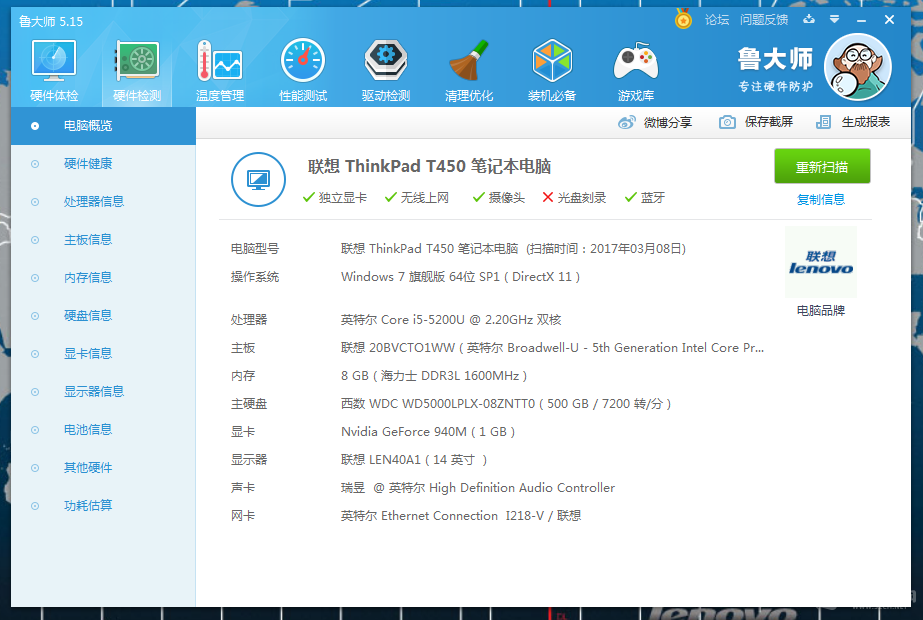Image resolution: width=923 pixels, height=620 pixels.
Task: Click the Nvidia GeForce 940M value
Action: tap(428, 432)
